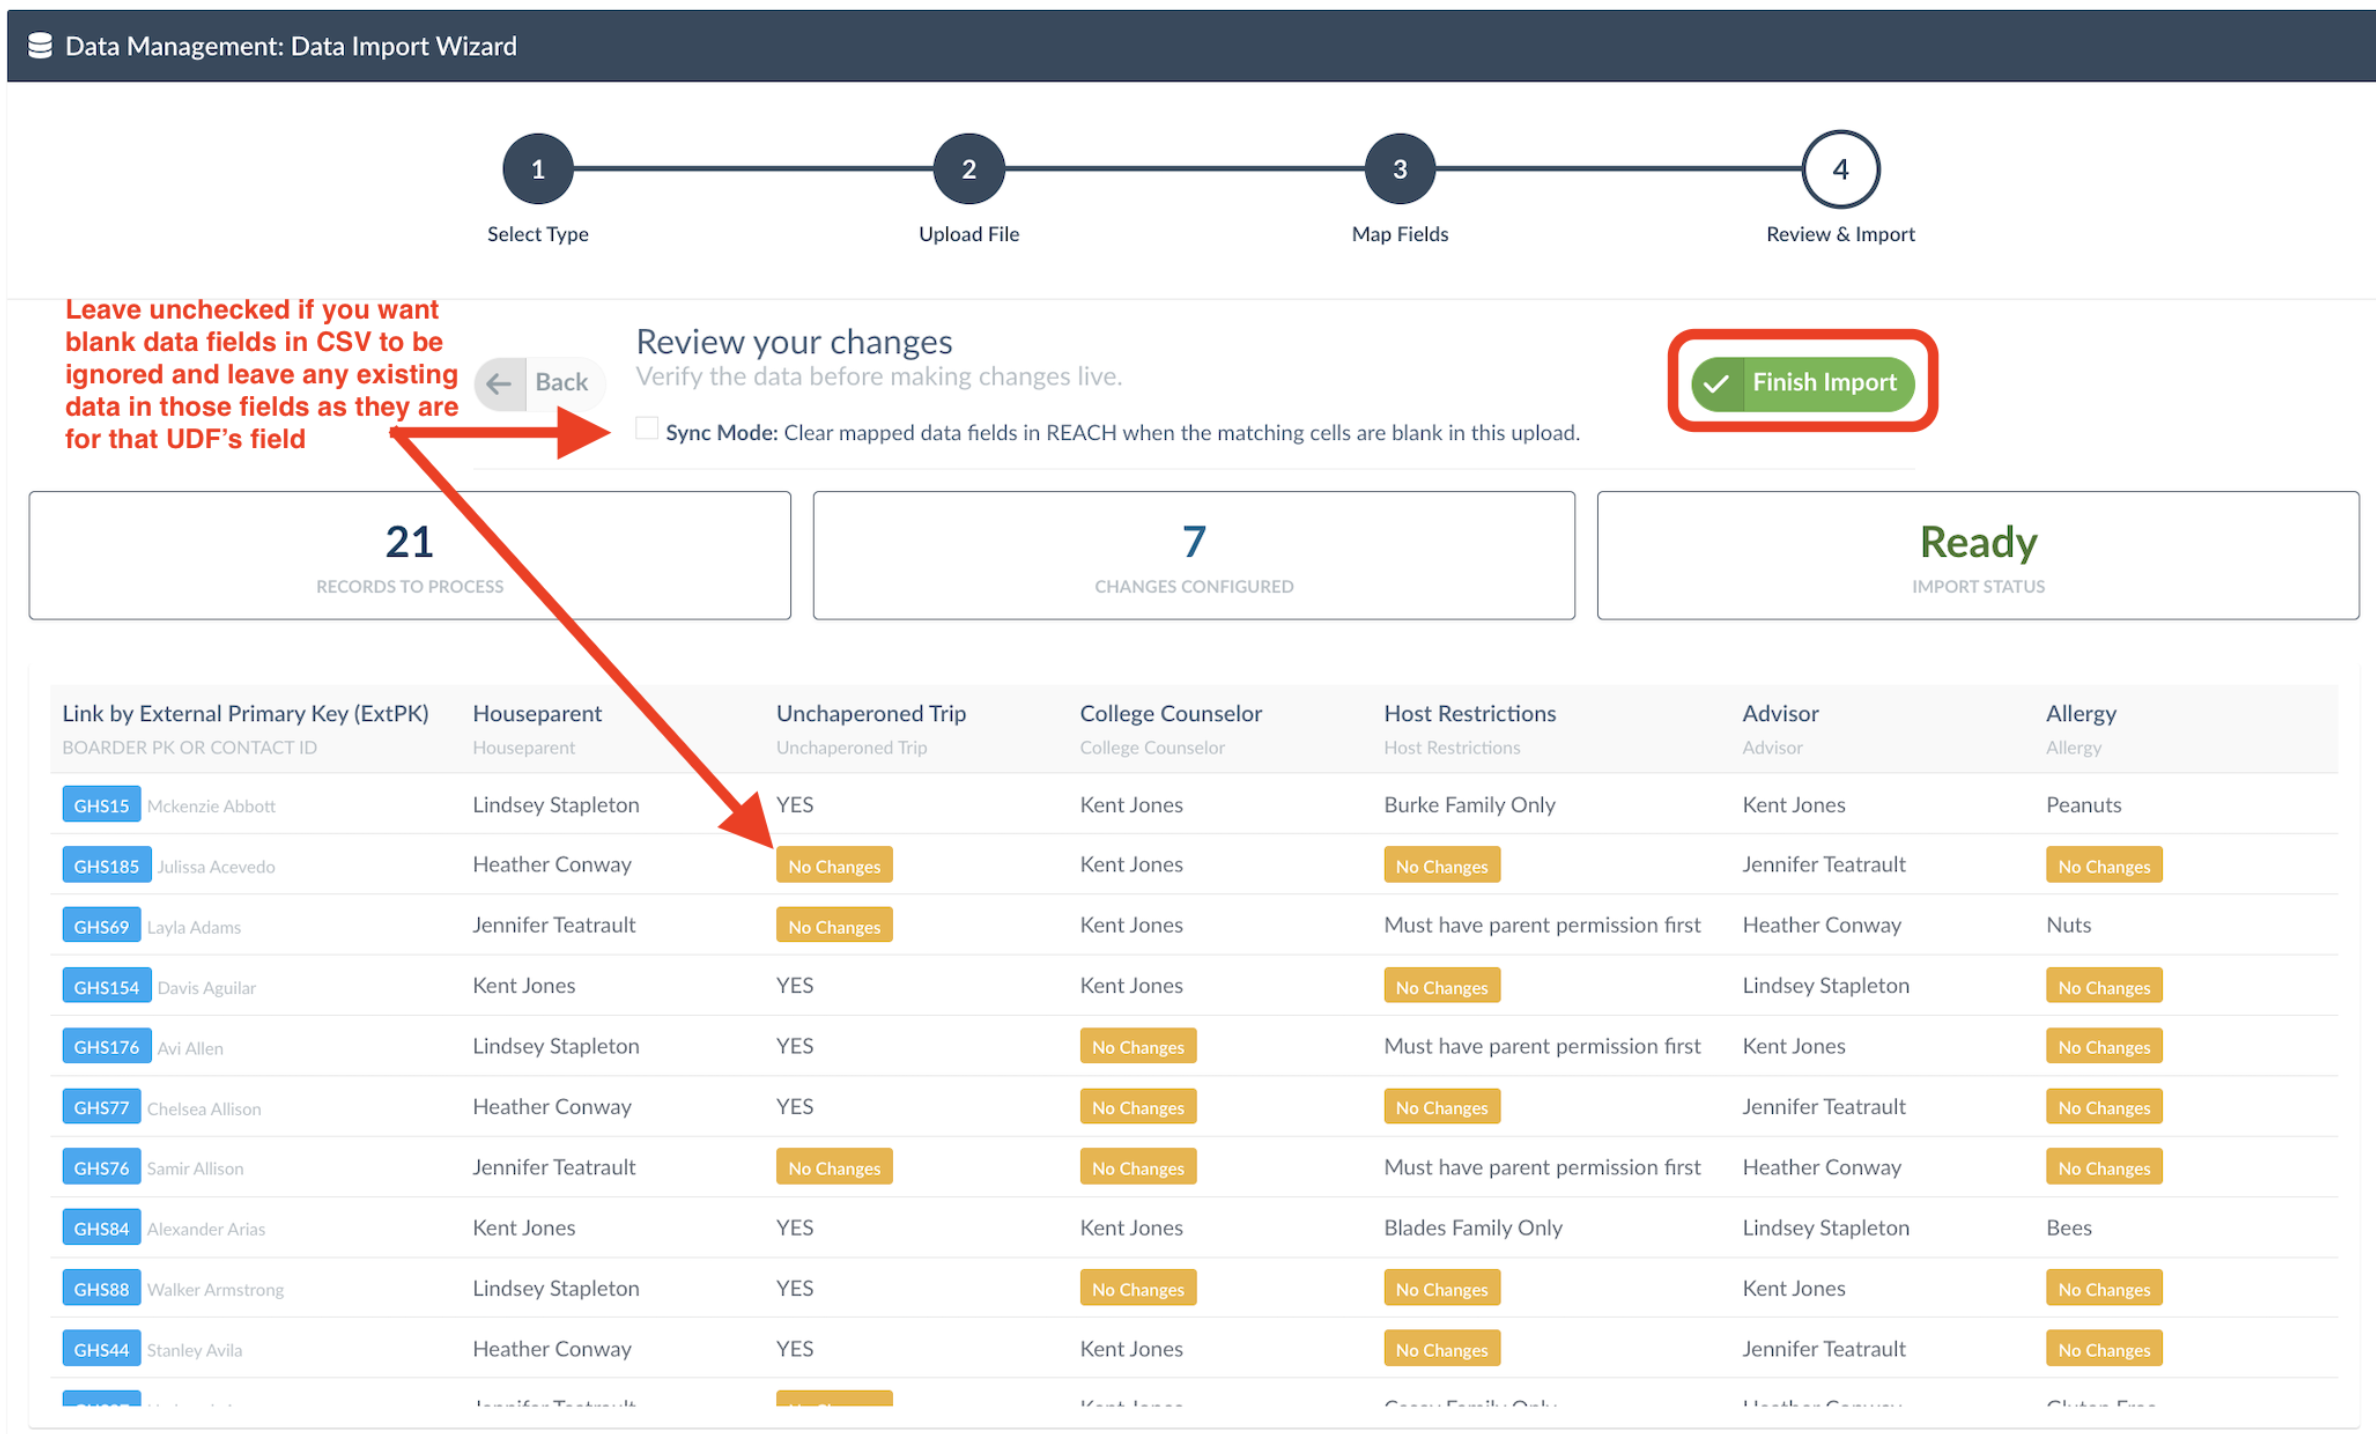Image resolution: width=2376 pixels, height=1434 pixels.
Task: Click the Houseparent column header
Action: pos(537,713)
